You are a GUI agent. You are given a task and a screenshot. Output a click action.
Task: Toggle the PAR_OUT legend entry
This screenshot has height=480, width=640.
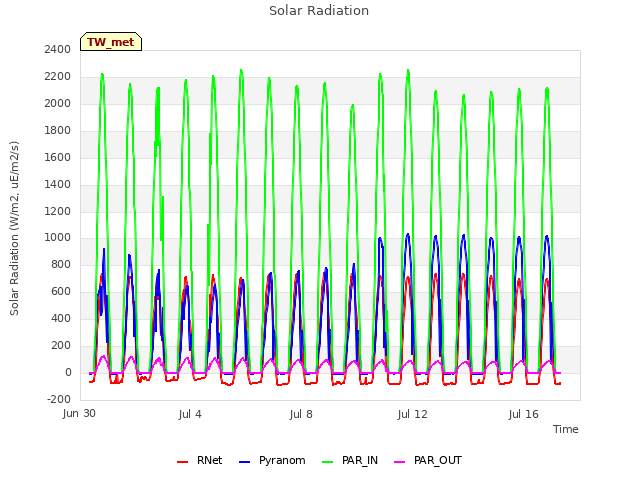tap(428, 460)
